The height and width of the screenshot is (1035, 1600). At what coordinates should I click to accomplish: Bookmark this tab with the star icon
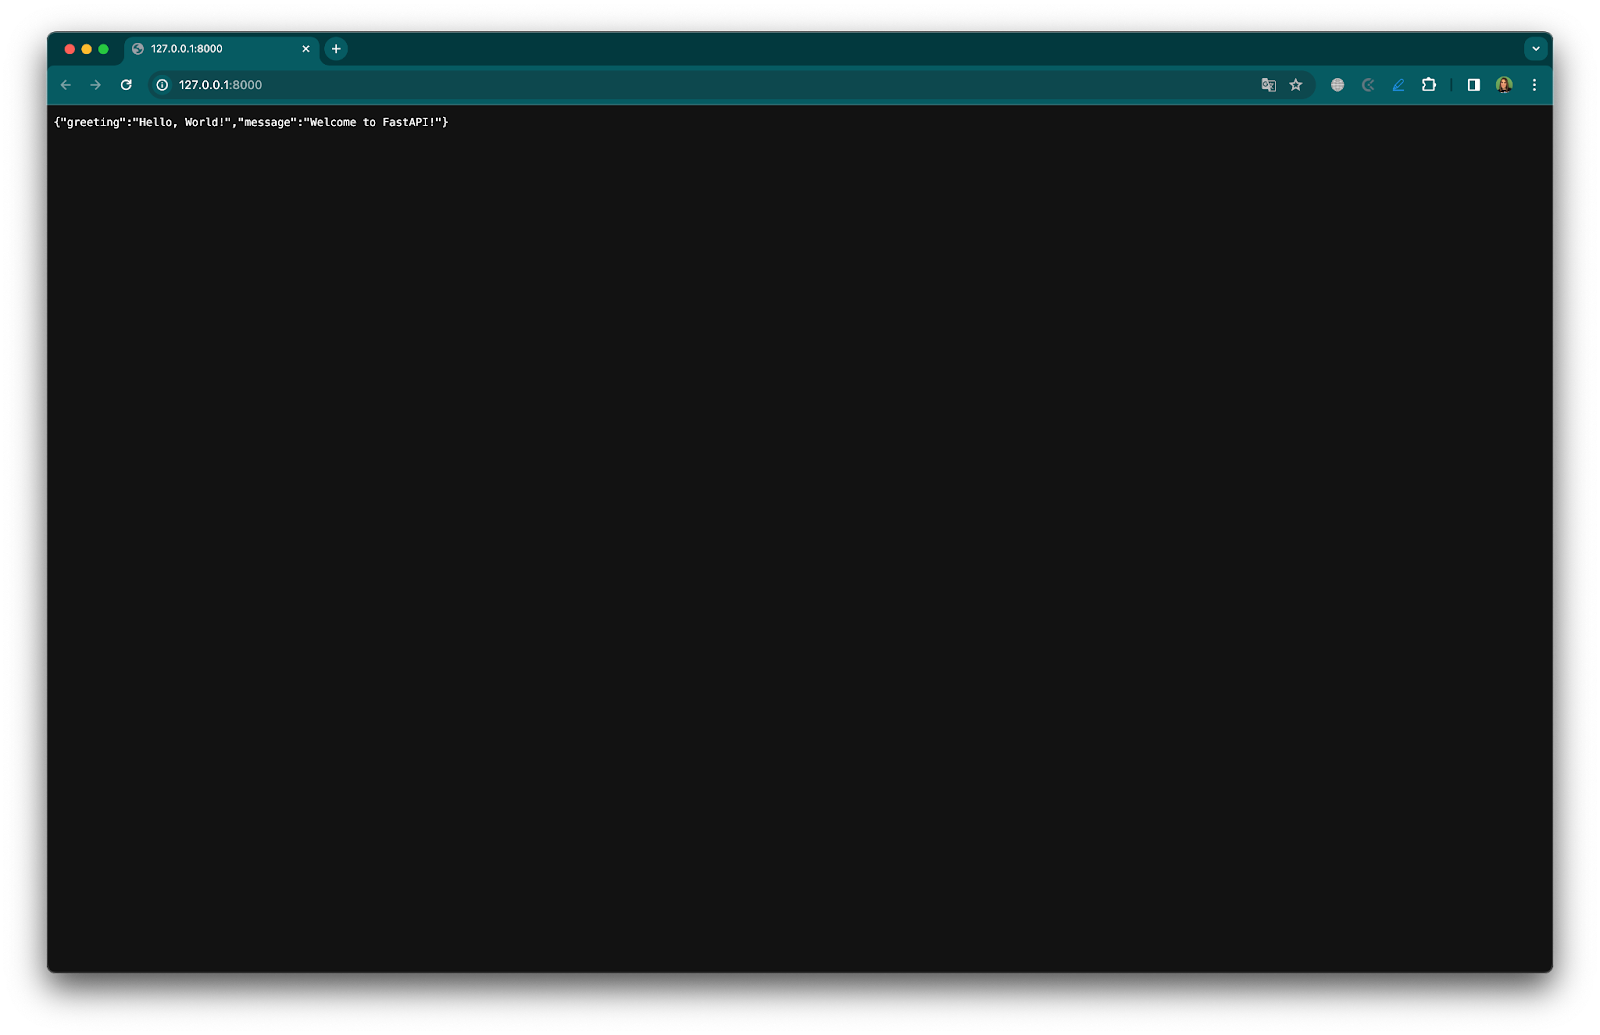point(1296,85)
